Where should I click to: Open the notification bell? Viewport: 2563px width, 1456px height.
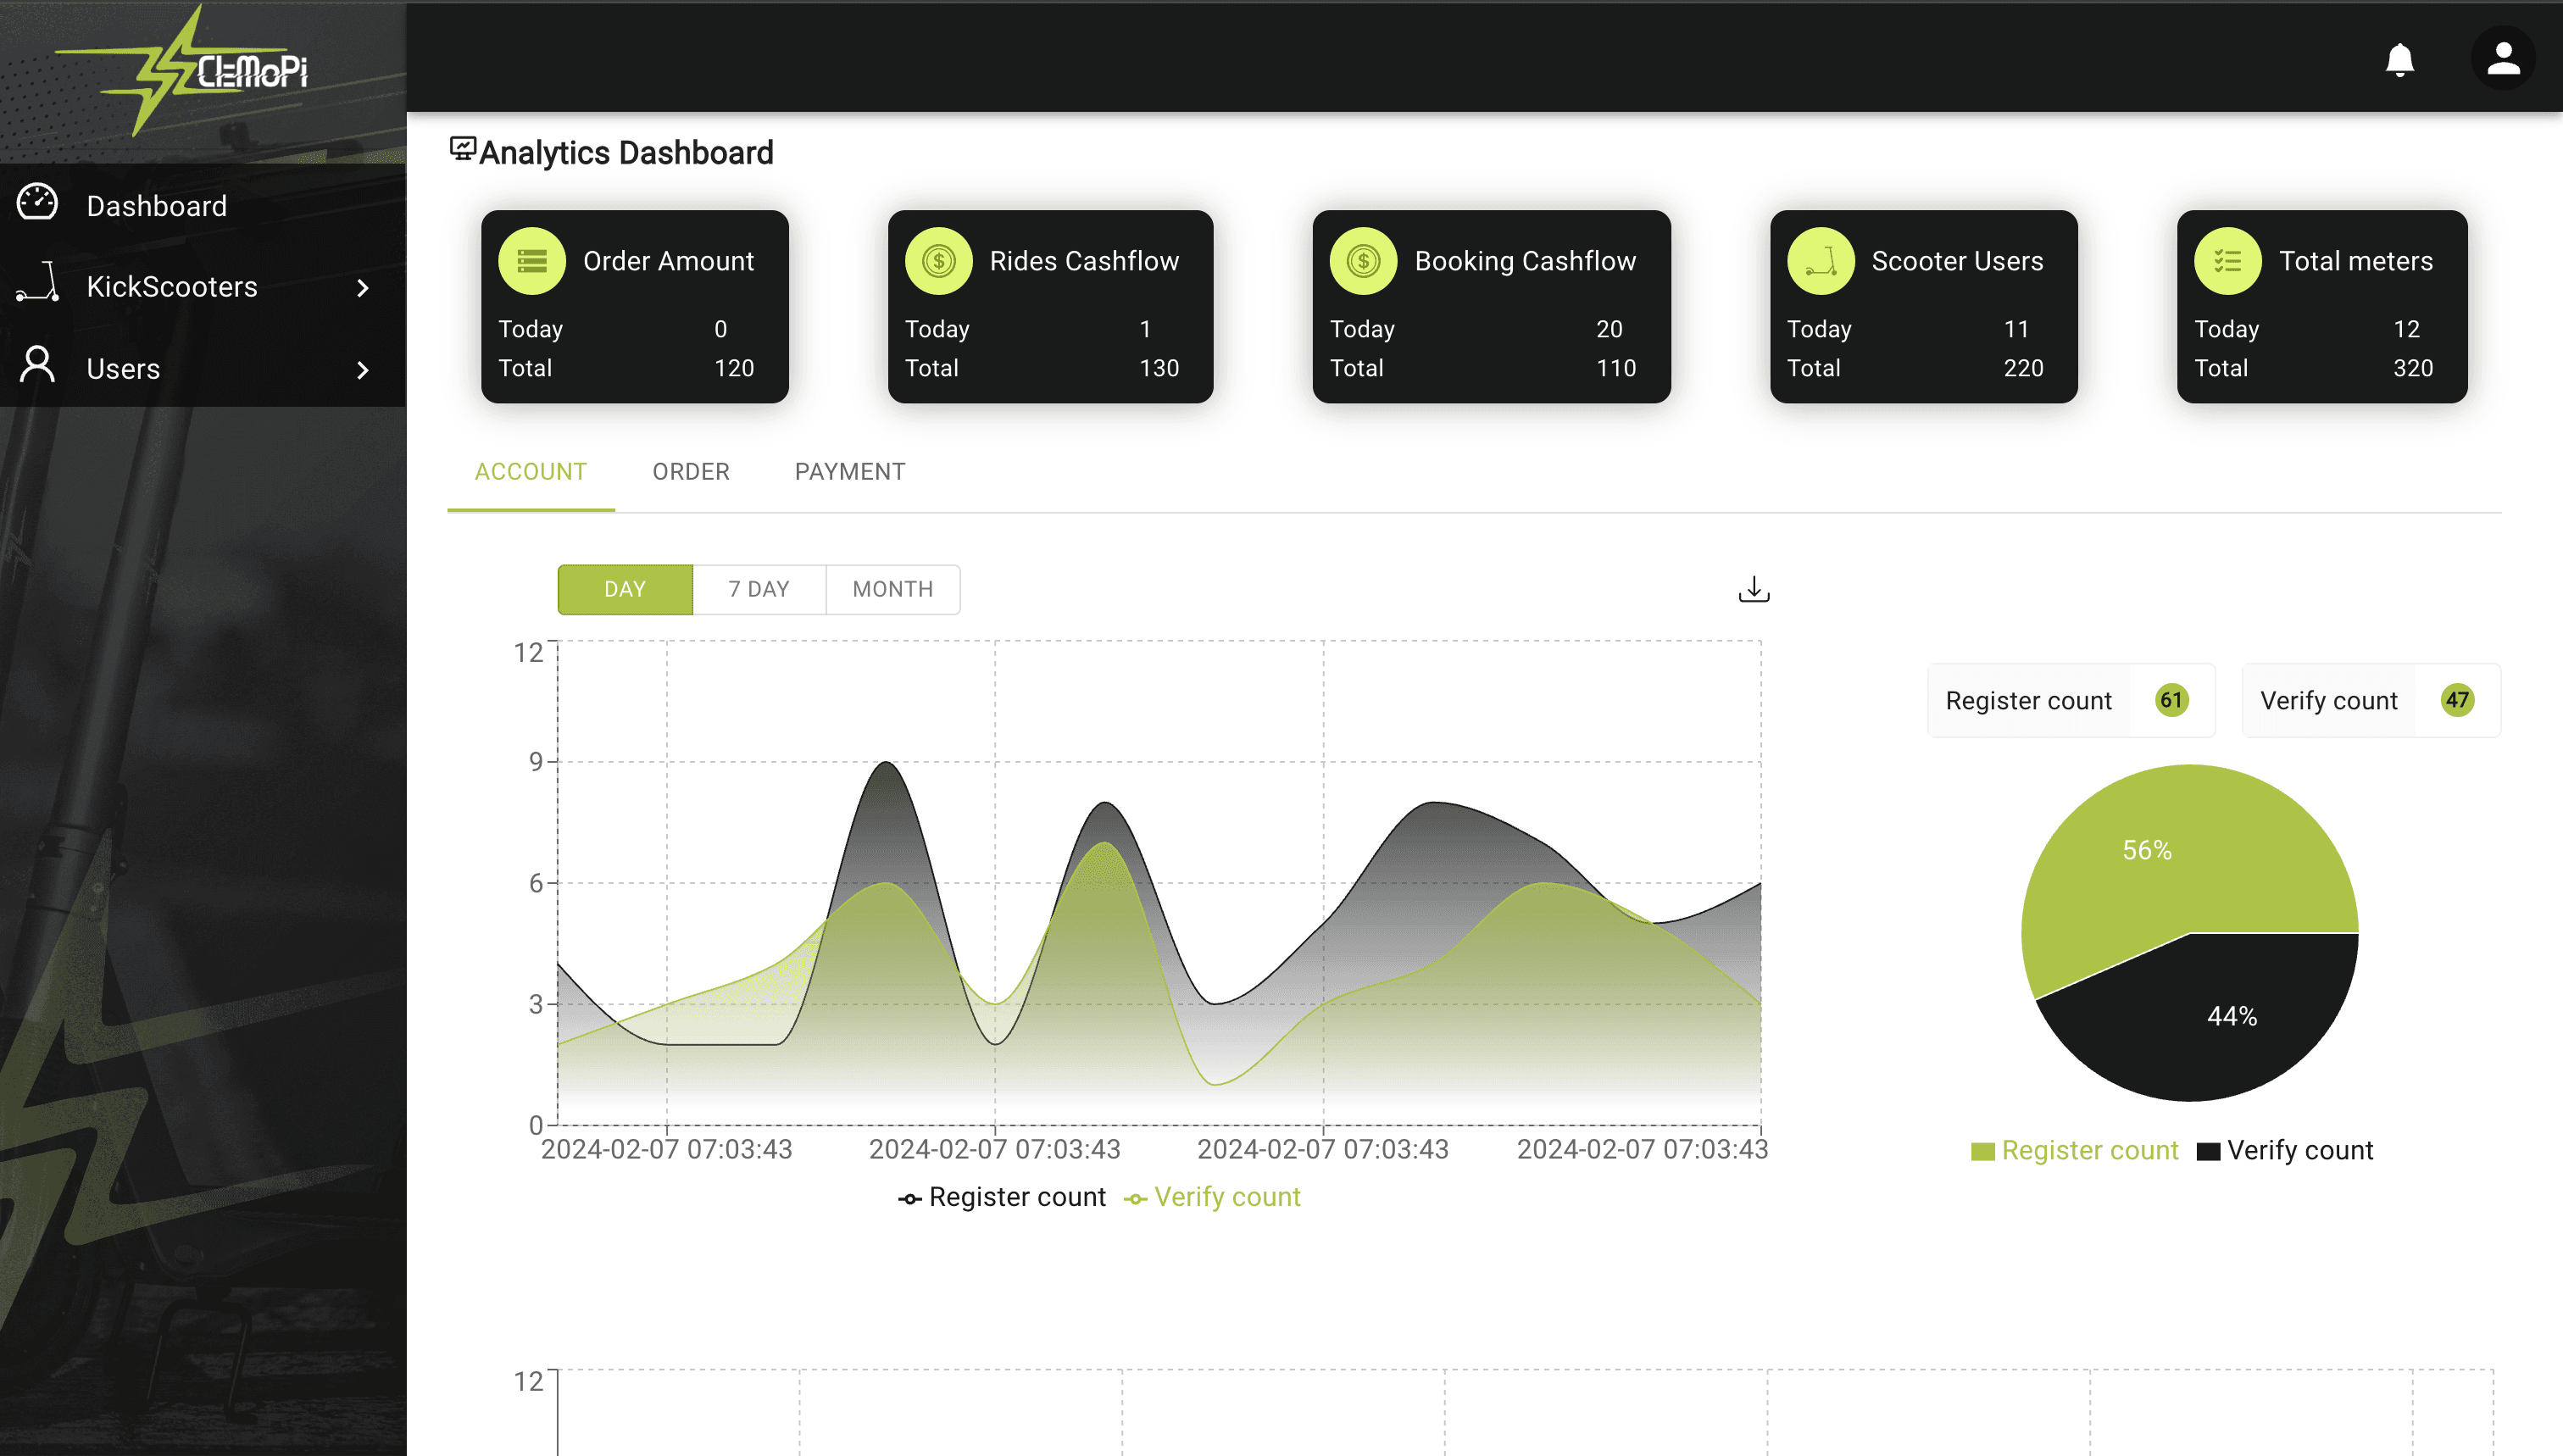(2401, 60)
